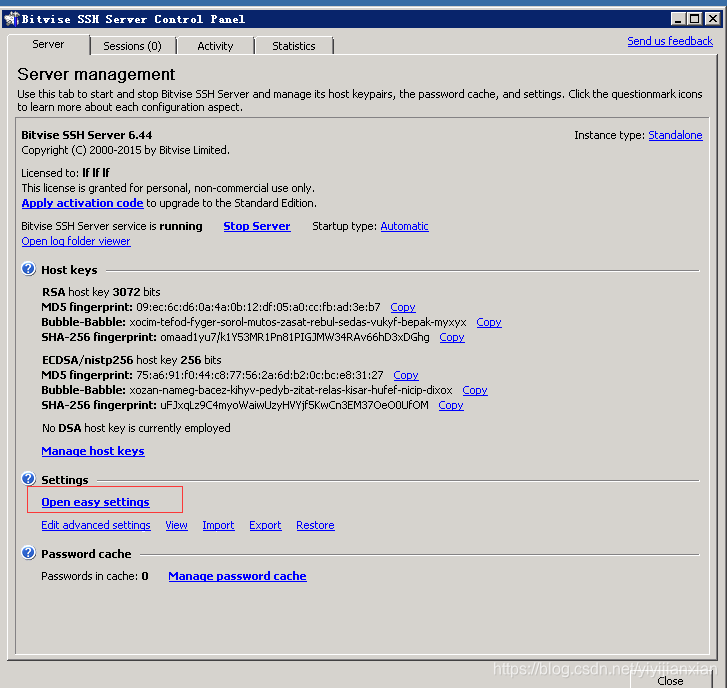Click 'ECDSA/nistp256 host key 256 bits' text
727x688 pixels.
coord(132,360)
